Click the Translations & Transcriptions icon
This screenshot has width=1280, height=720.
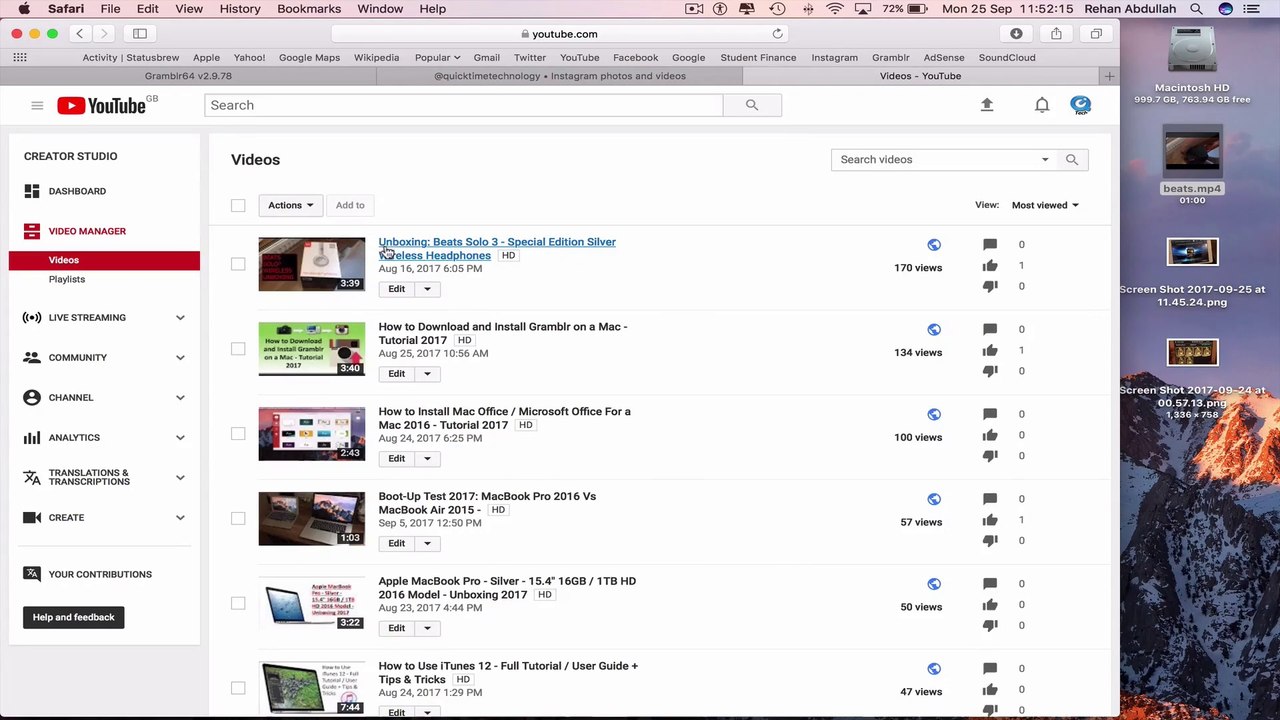[32, 477]
